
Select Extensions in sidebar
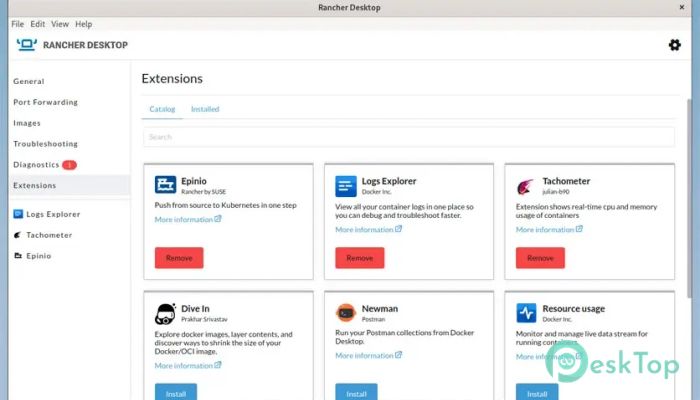(69, 185)
